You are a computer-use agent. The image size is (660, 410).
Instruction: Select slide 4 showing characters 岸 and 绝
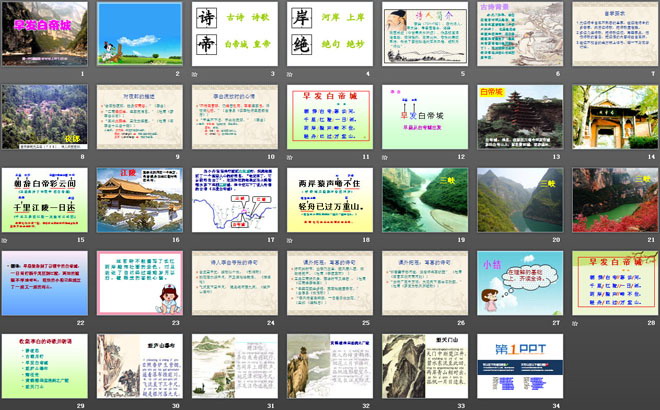click(x=330, y=34)
